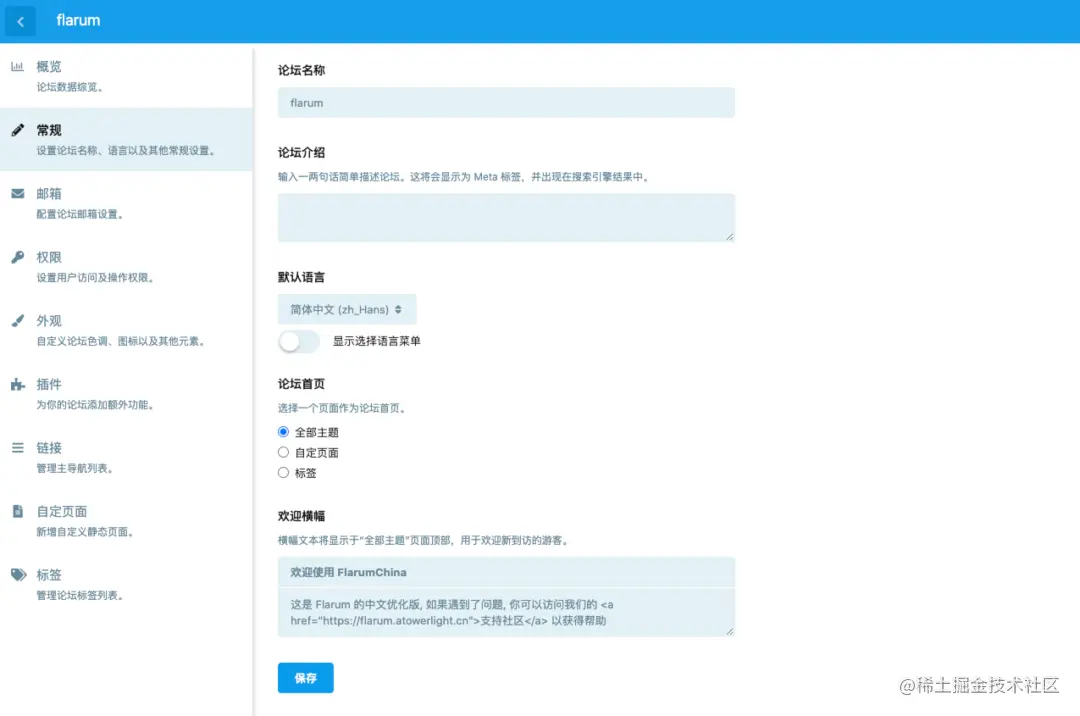Click the empty 论坛介绍 textarea
1080x716 pixels.
pos(506,218)
